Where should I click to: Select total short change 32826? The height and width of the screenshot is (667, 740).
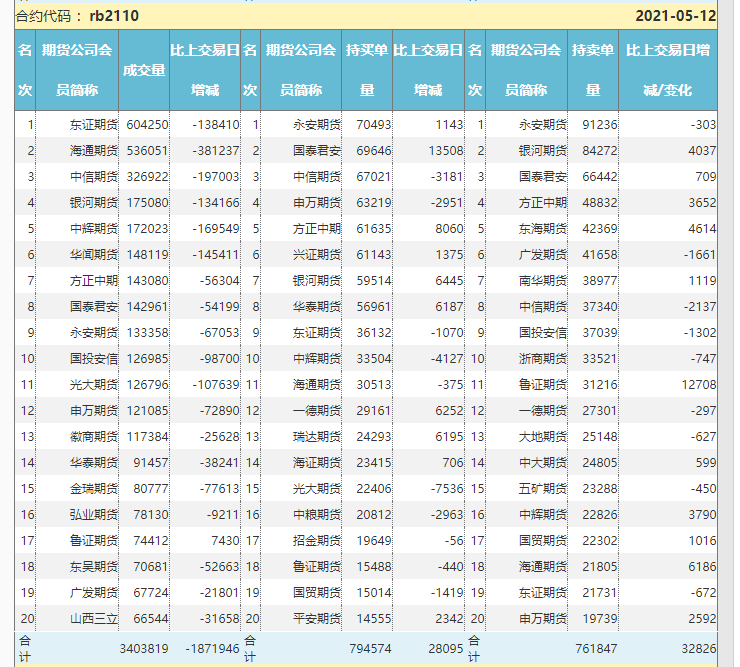click(699, 649)
